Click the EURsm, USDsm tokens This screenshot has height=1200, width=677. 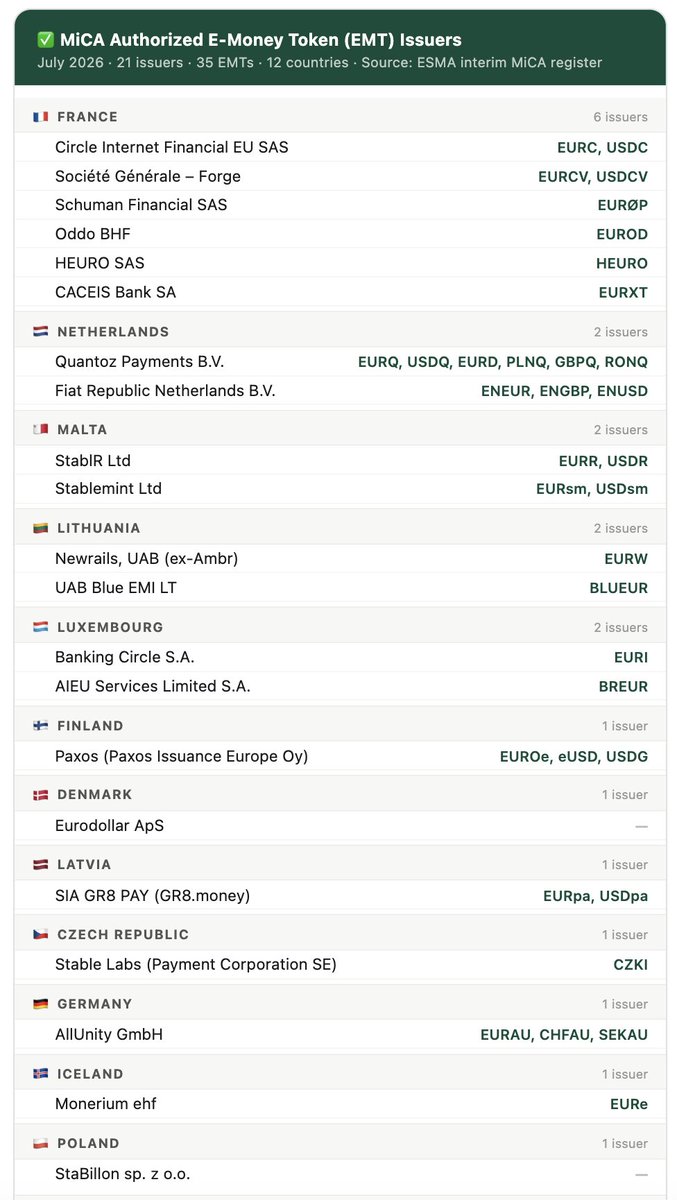pyautogui.click(x=592, y=489)
